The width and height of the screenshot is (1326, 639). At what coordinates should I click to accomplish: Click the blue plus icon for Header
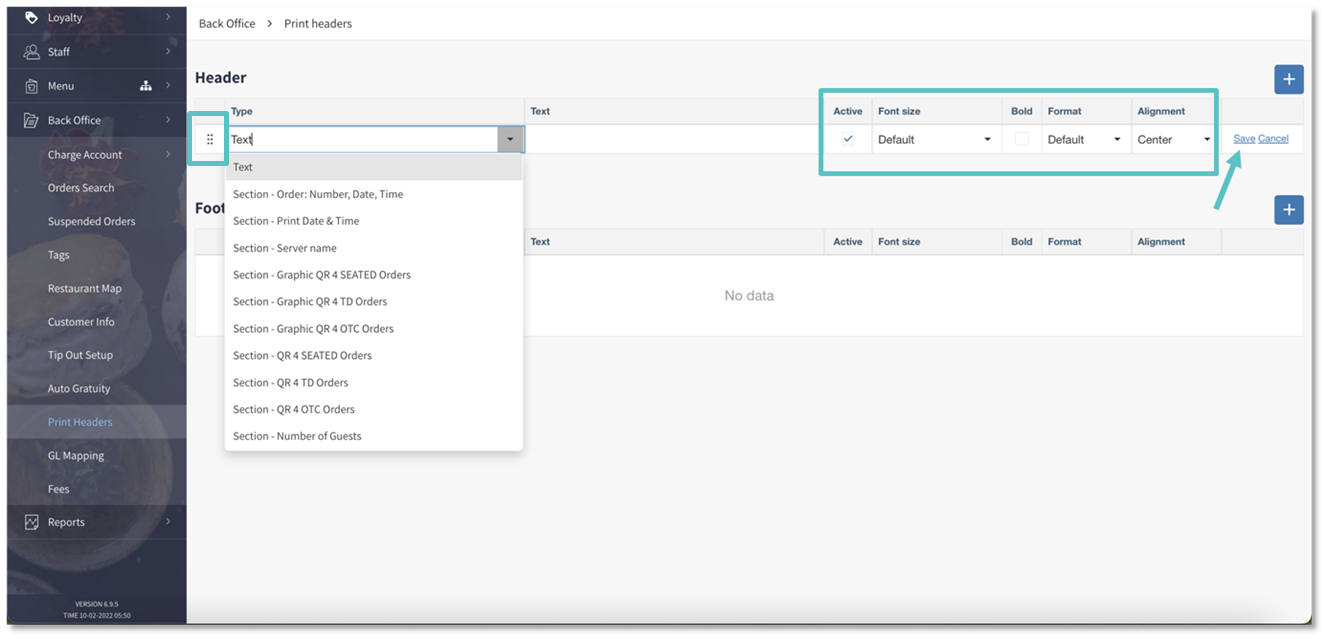pyautogui.click(x=1289, y=79)
